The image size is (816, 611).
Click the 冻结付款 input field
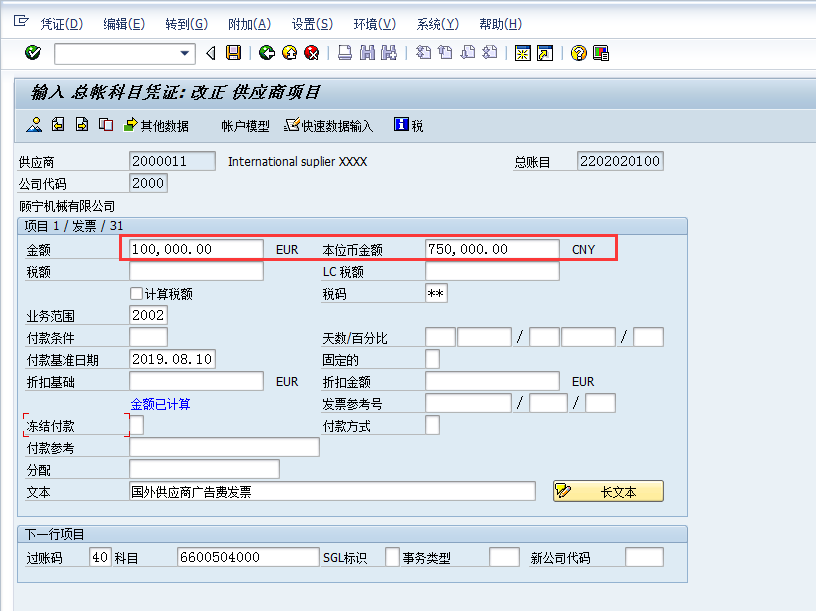(x=136, y=425)
